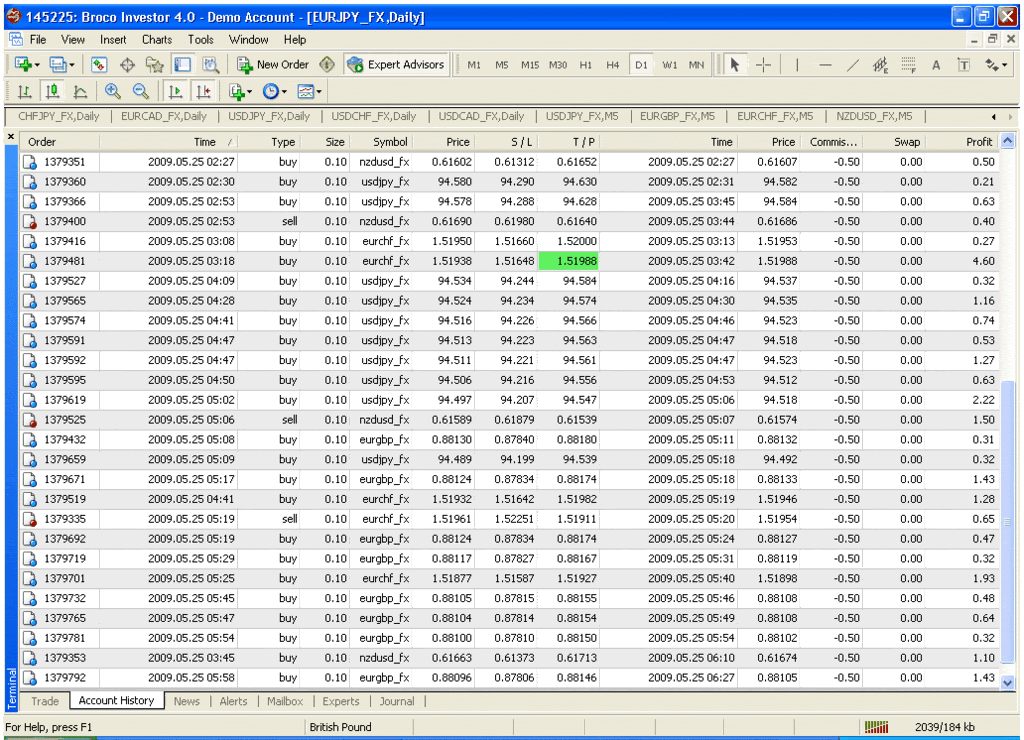The width and height of the screenshot is (1024, 740).
Task: Select the Crosshair tool
Action: (x=763, y=65)
